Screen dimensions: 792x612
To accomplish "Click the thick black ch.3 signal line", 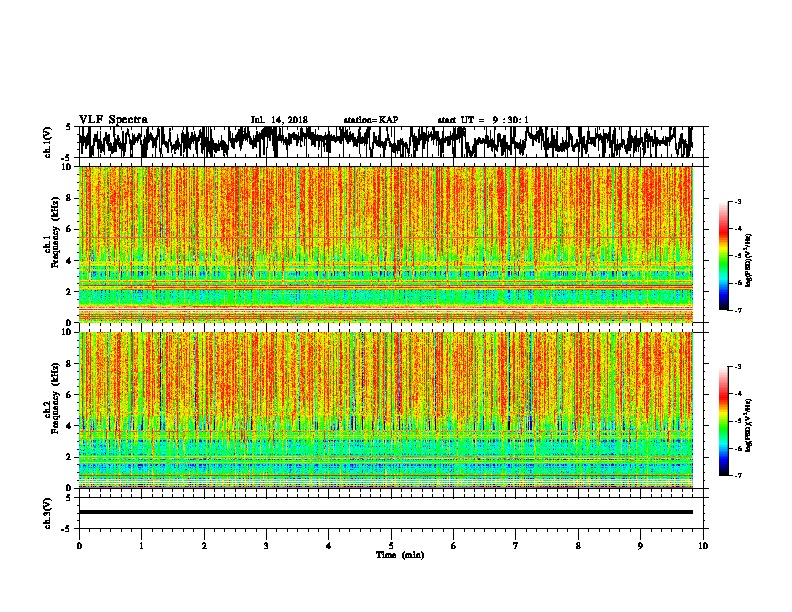I will pyautogui.click(x=386, y=512).
